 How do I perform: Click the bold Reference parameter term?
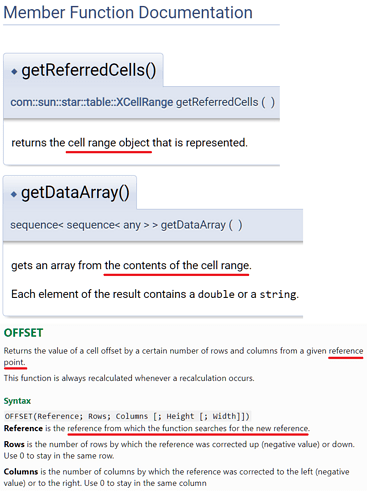coord(23,428)
